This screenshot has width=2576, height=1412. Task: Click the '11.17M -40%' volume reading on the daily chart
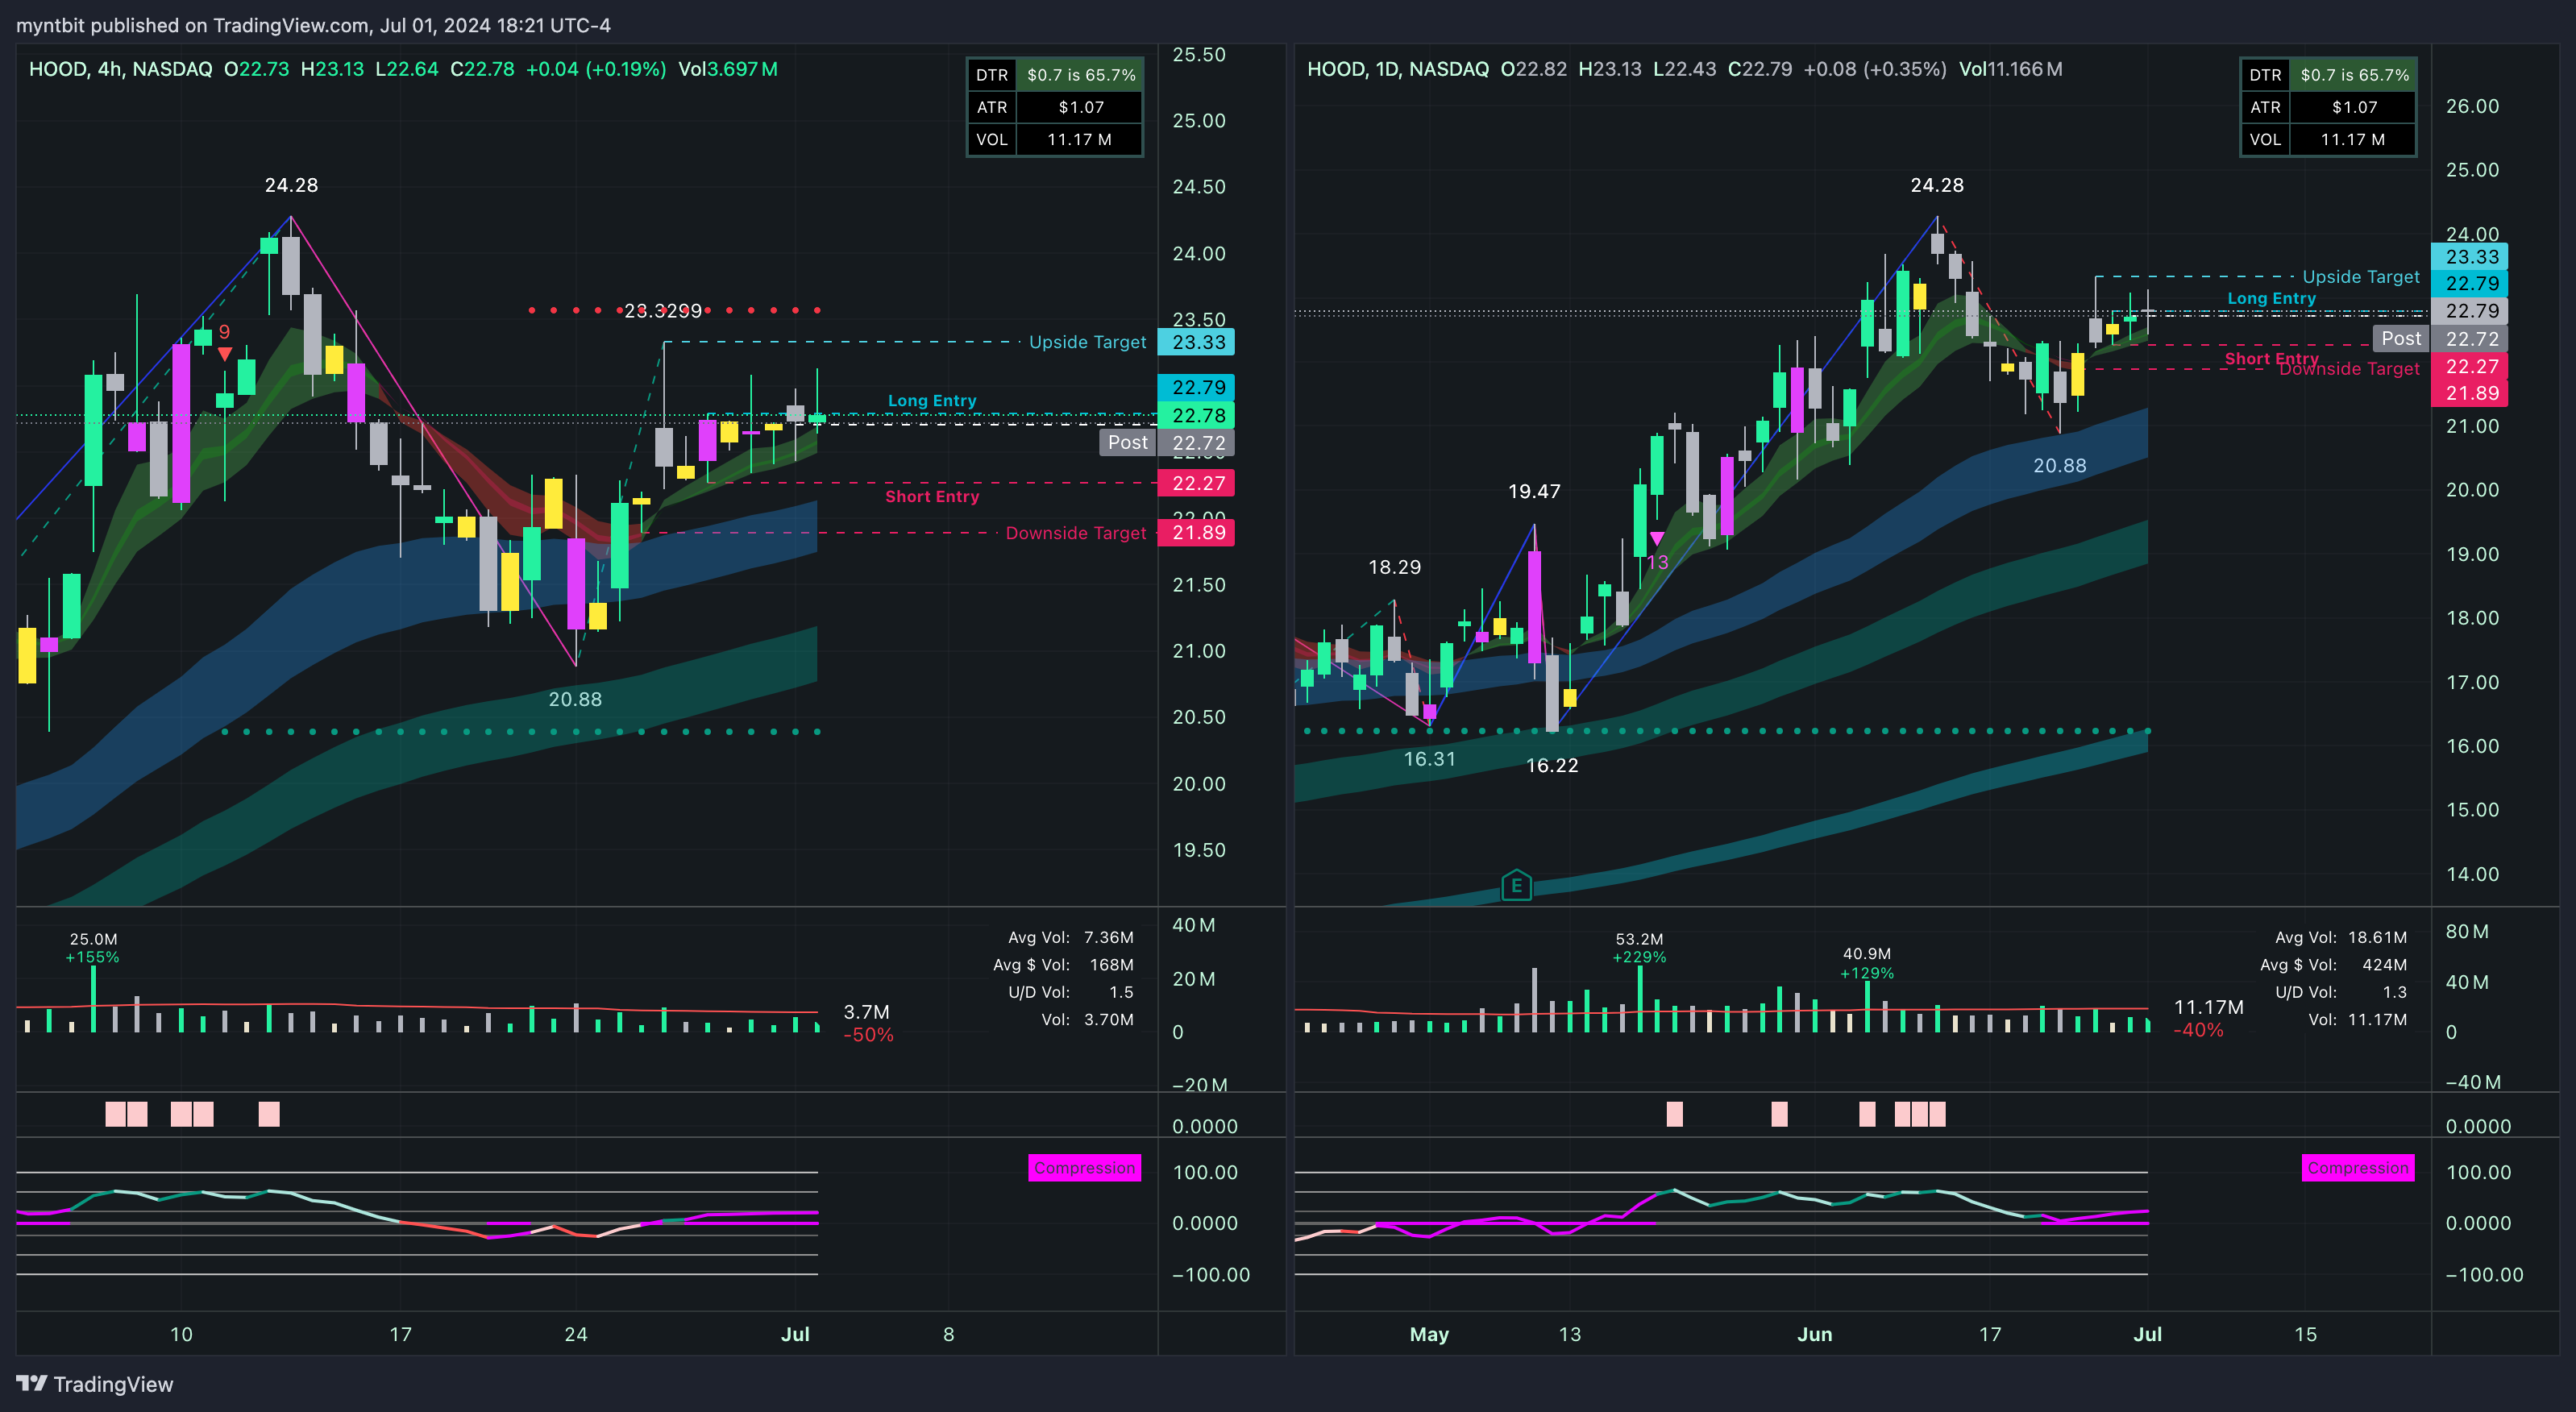[2208, 1018]
